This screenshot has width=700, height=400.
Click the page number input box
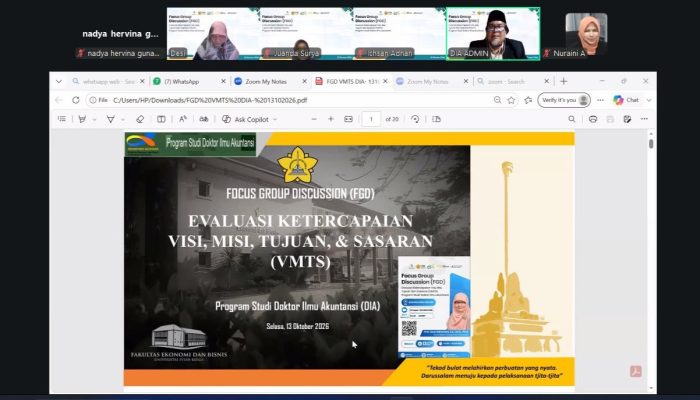(371, 119)
